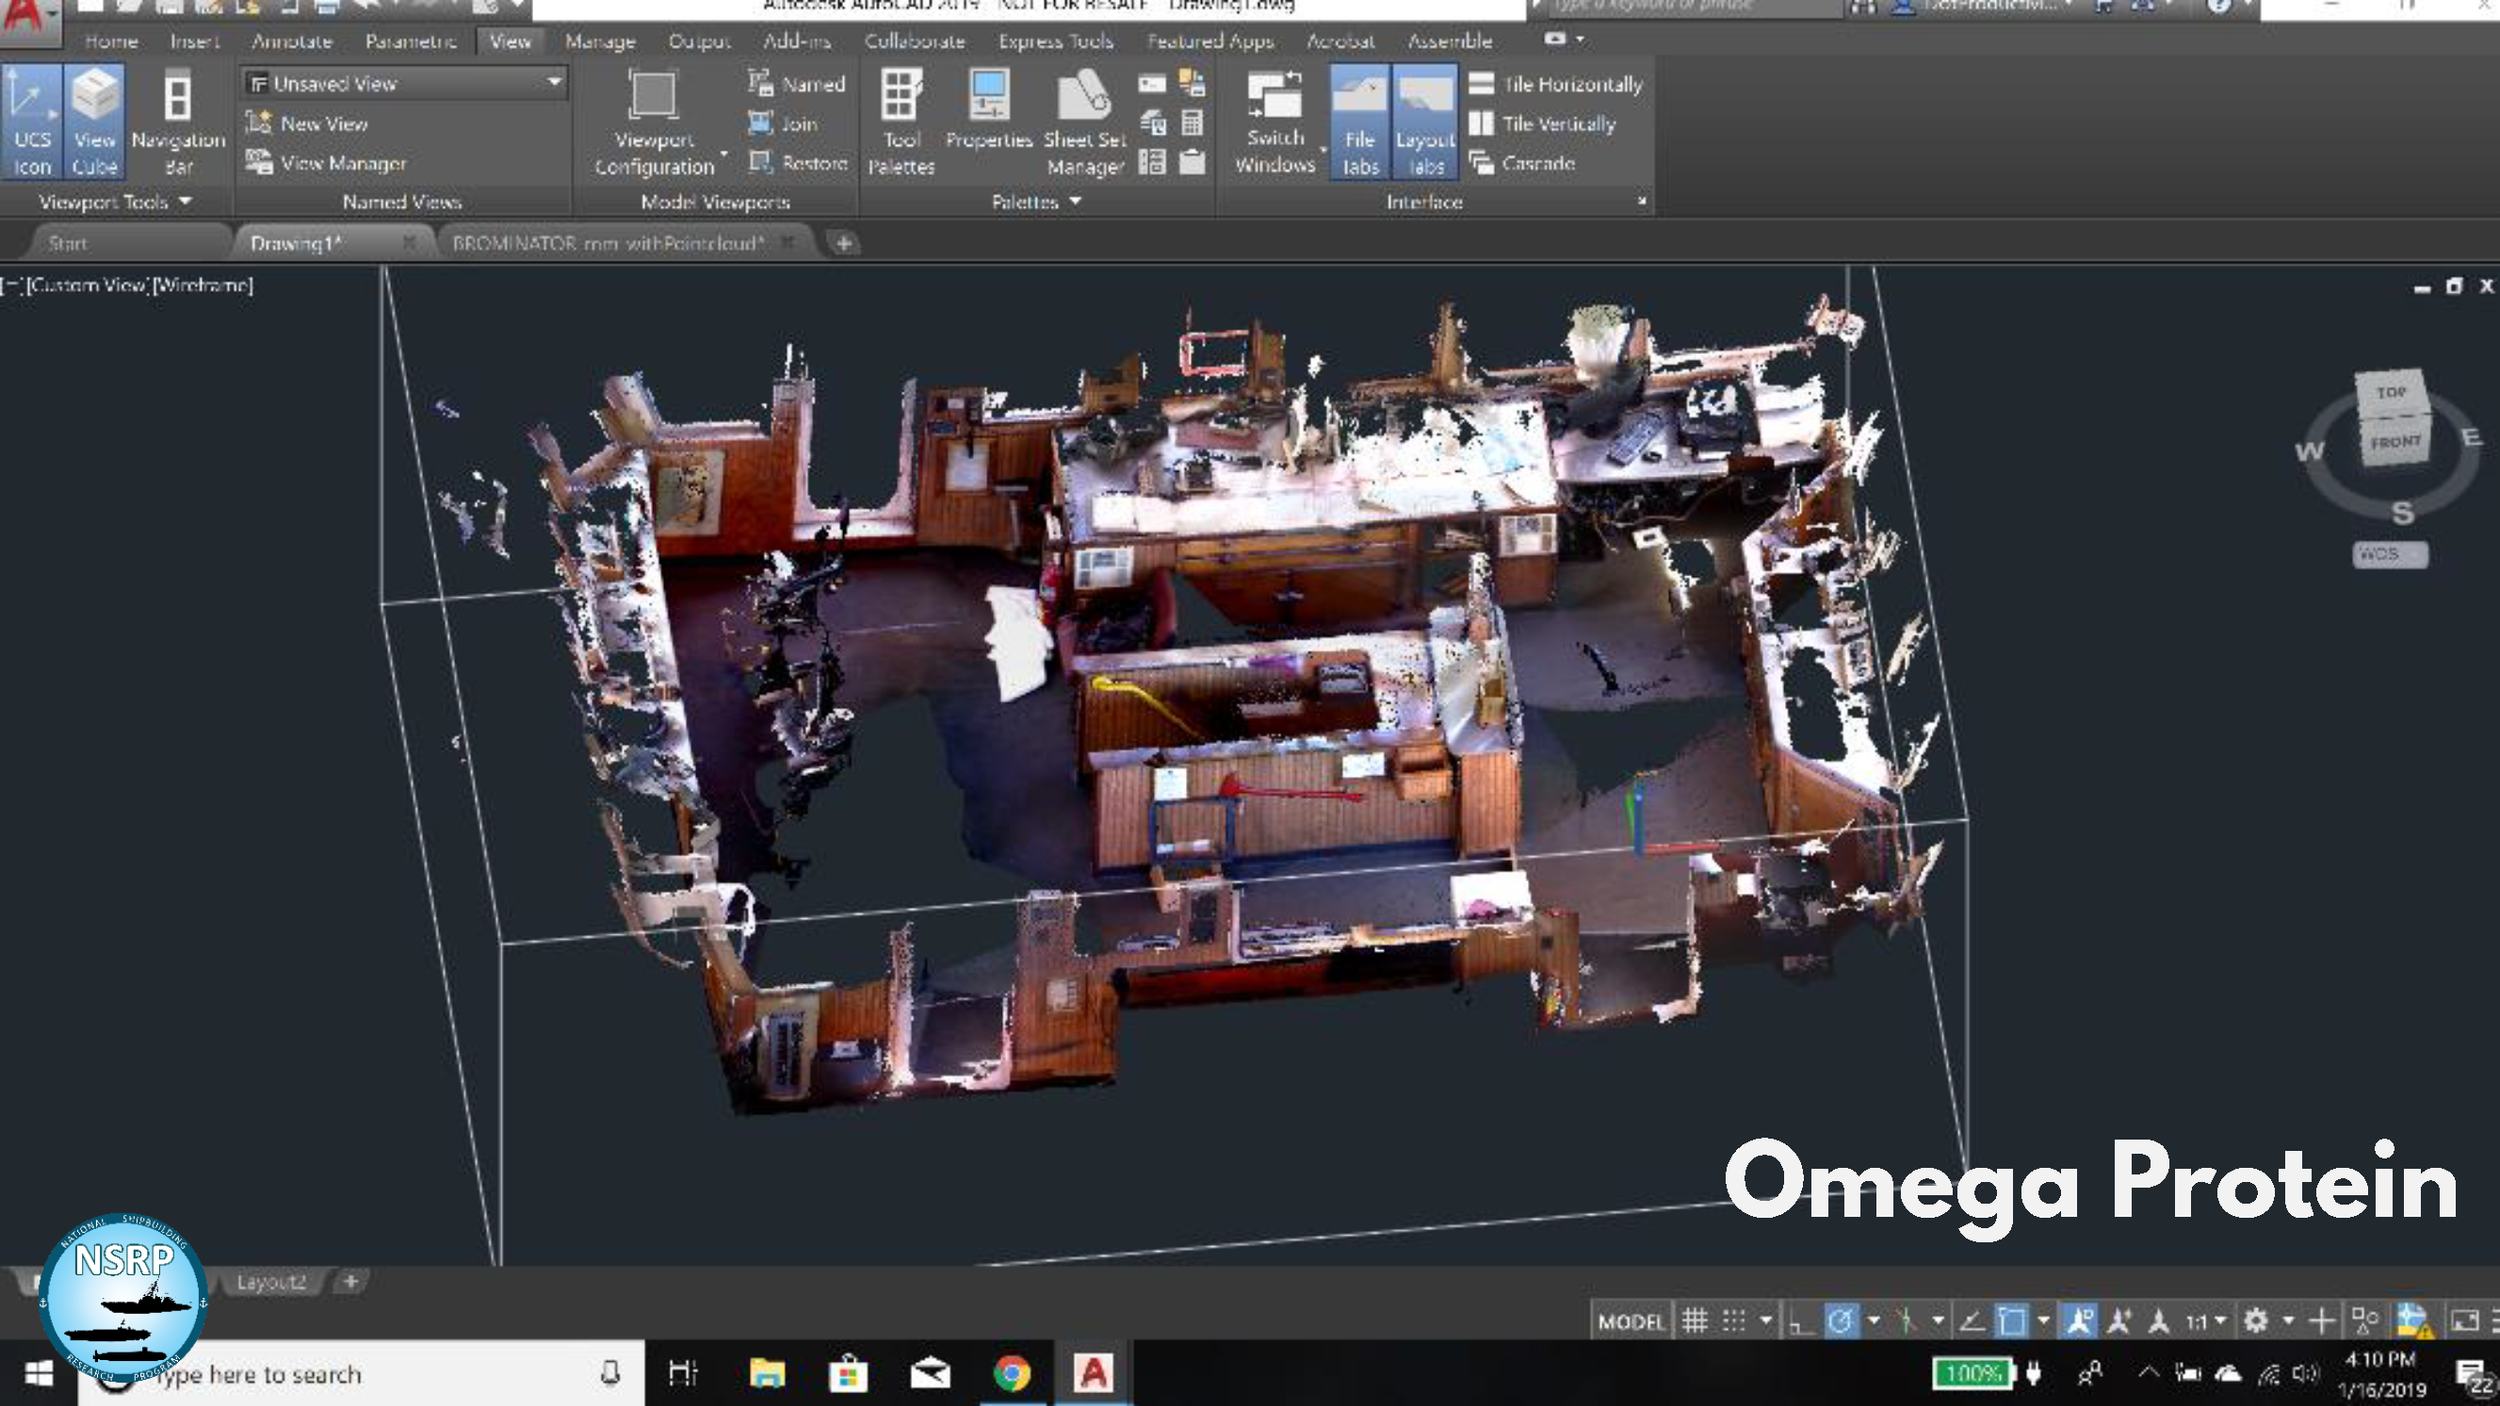Click the Wireframe visual style label

click(203, 285)
